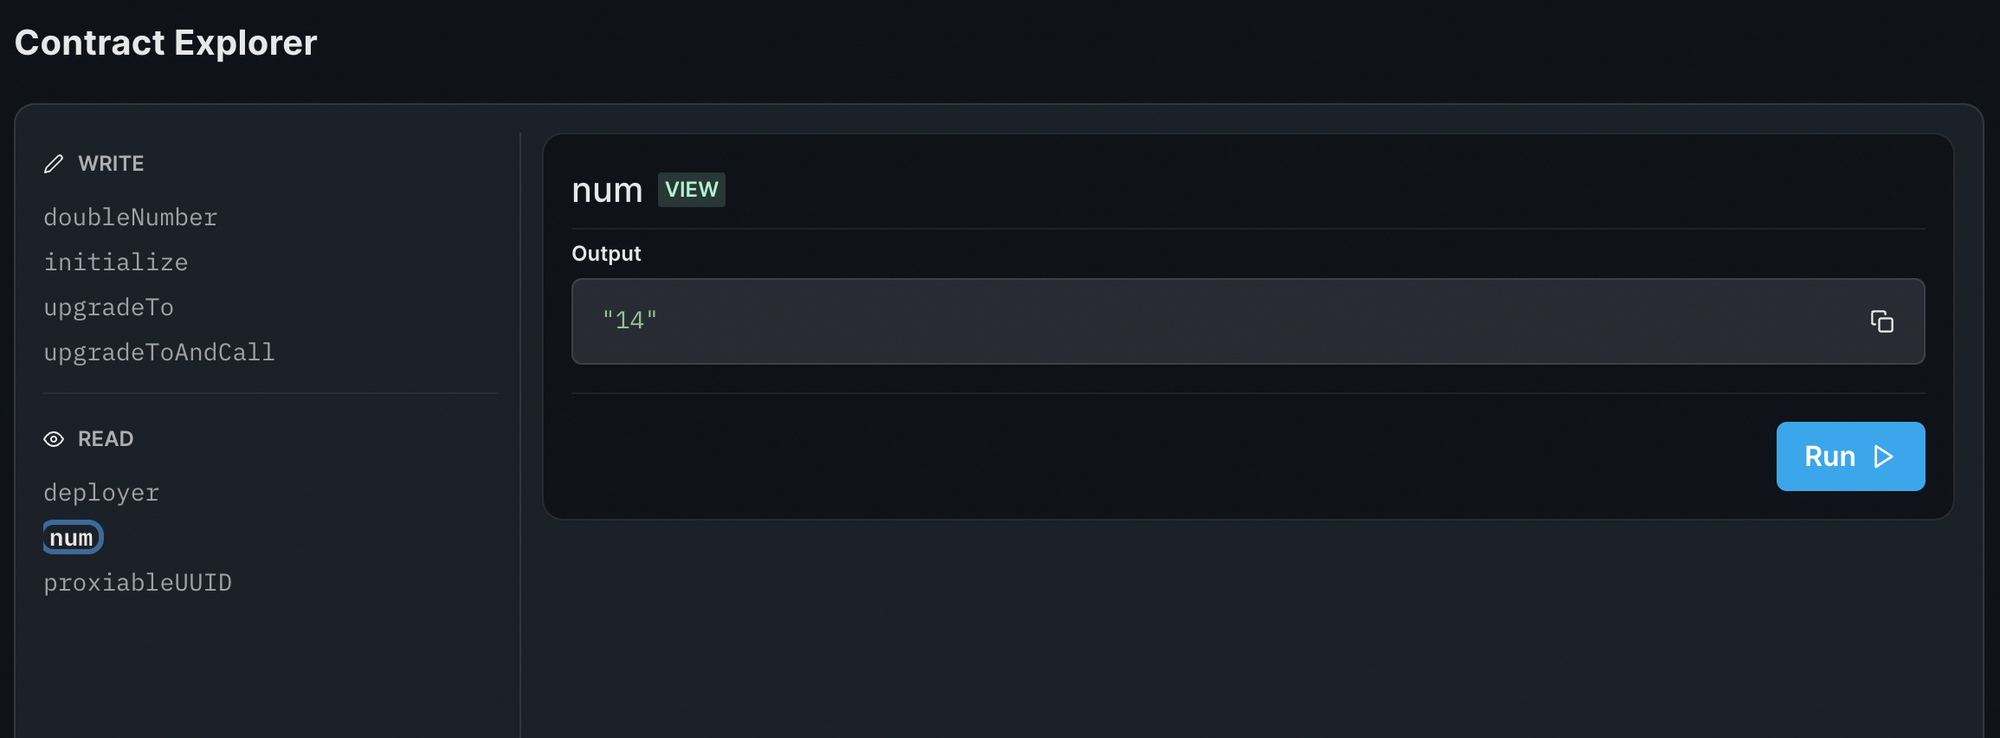The image size is (2000, 738).
Task: Click the "14" output text
Action: [630, 320]
